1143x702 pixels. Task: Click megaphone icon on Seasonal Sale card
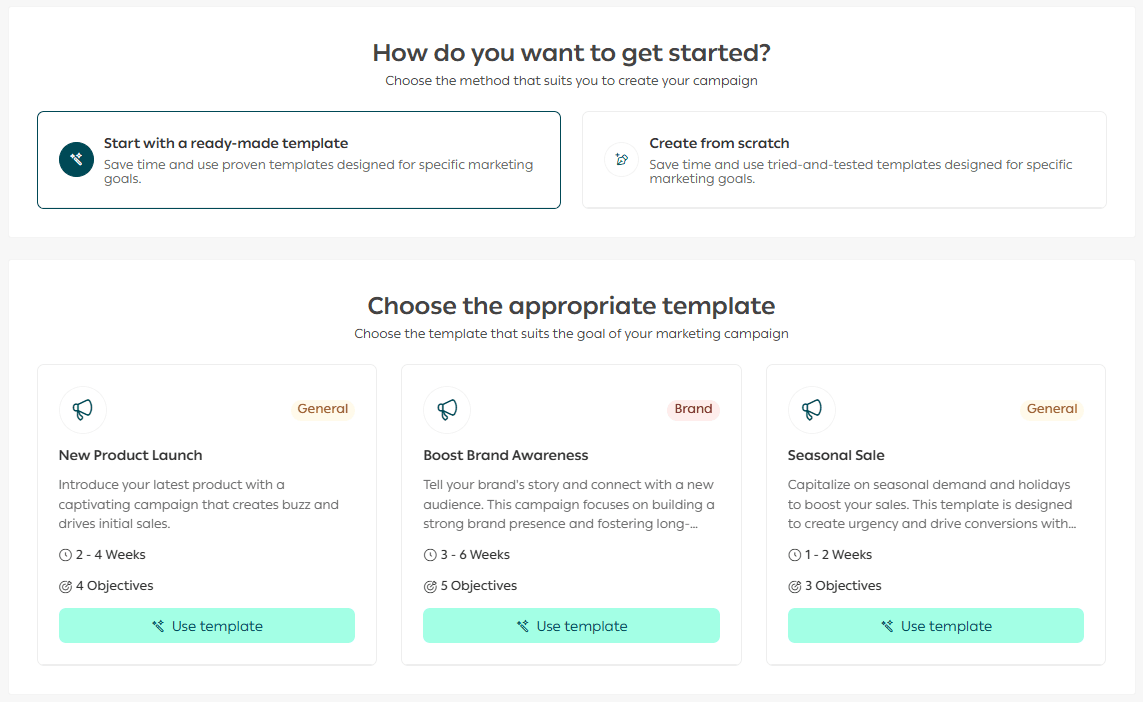click(812, 409)
